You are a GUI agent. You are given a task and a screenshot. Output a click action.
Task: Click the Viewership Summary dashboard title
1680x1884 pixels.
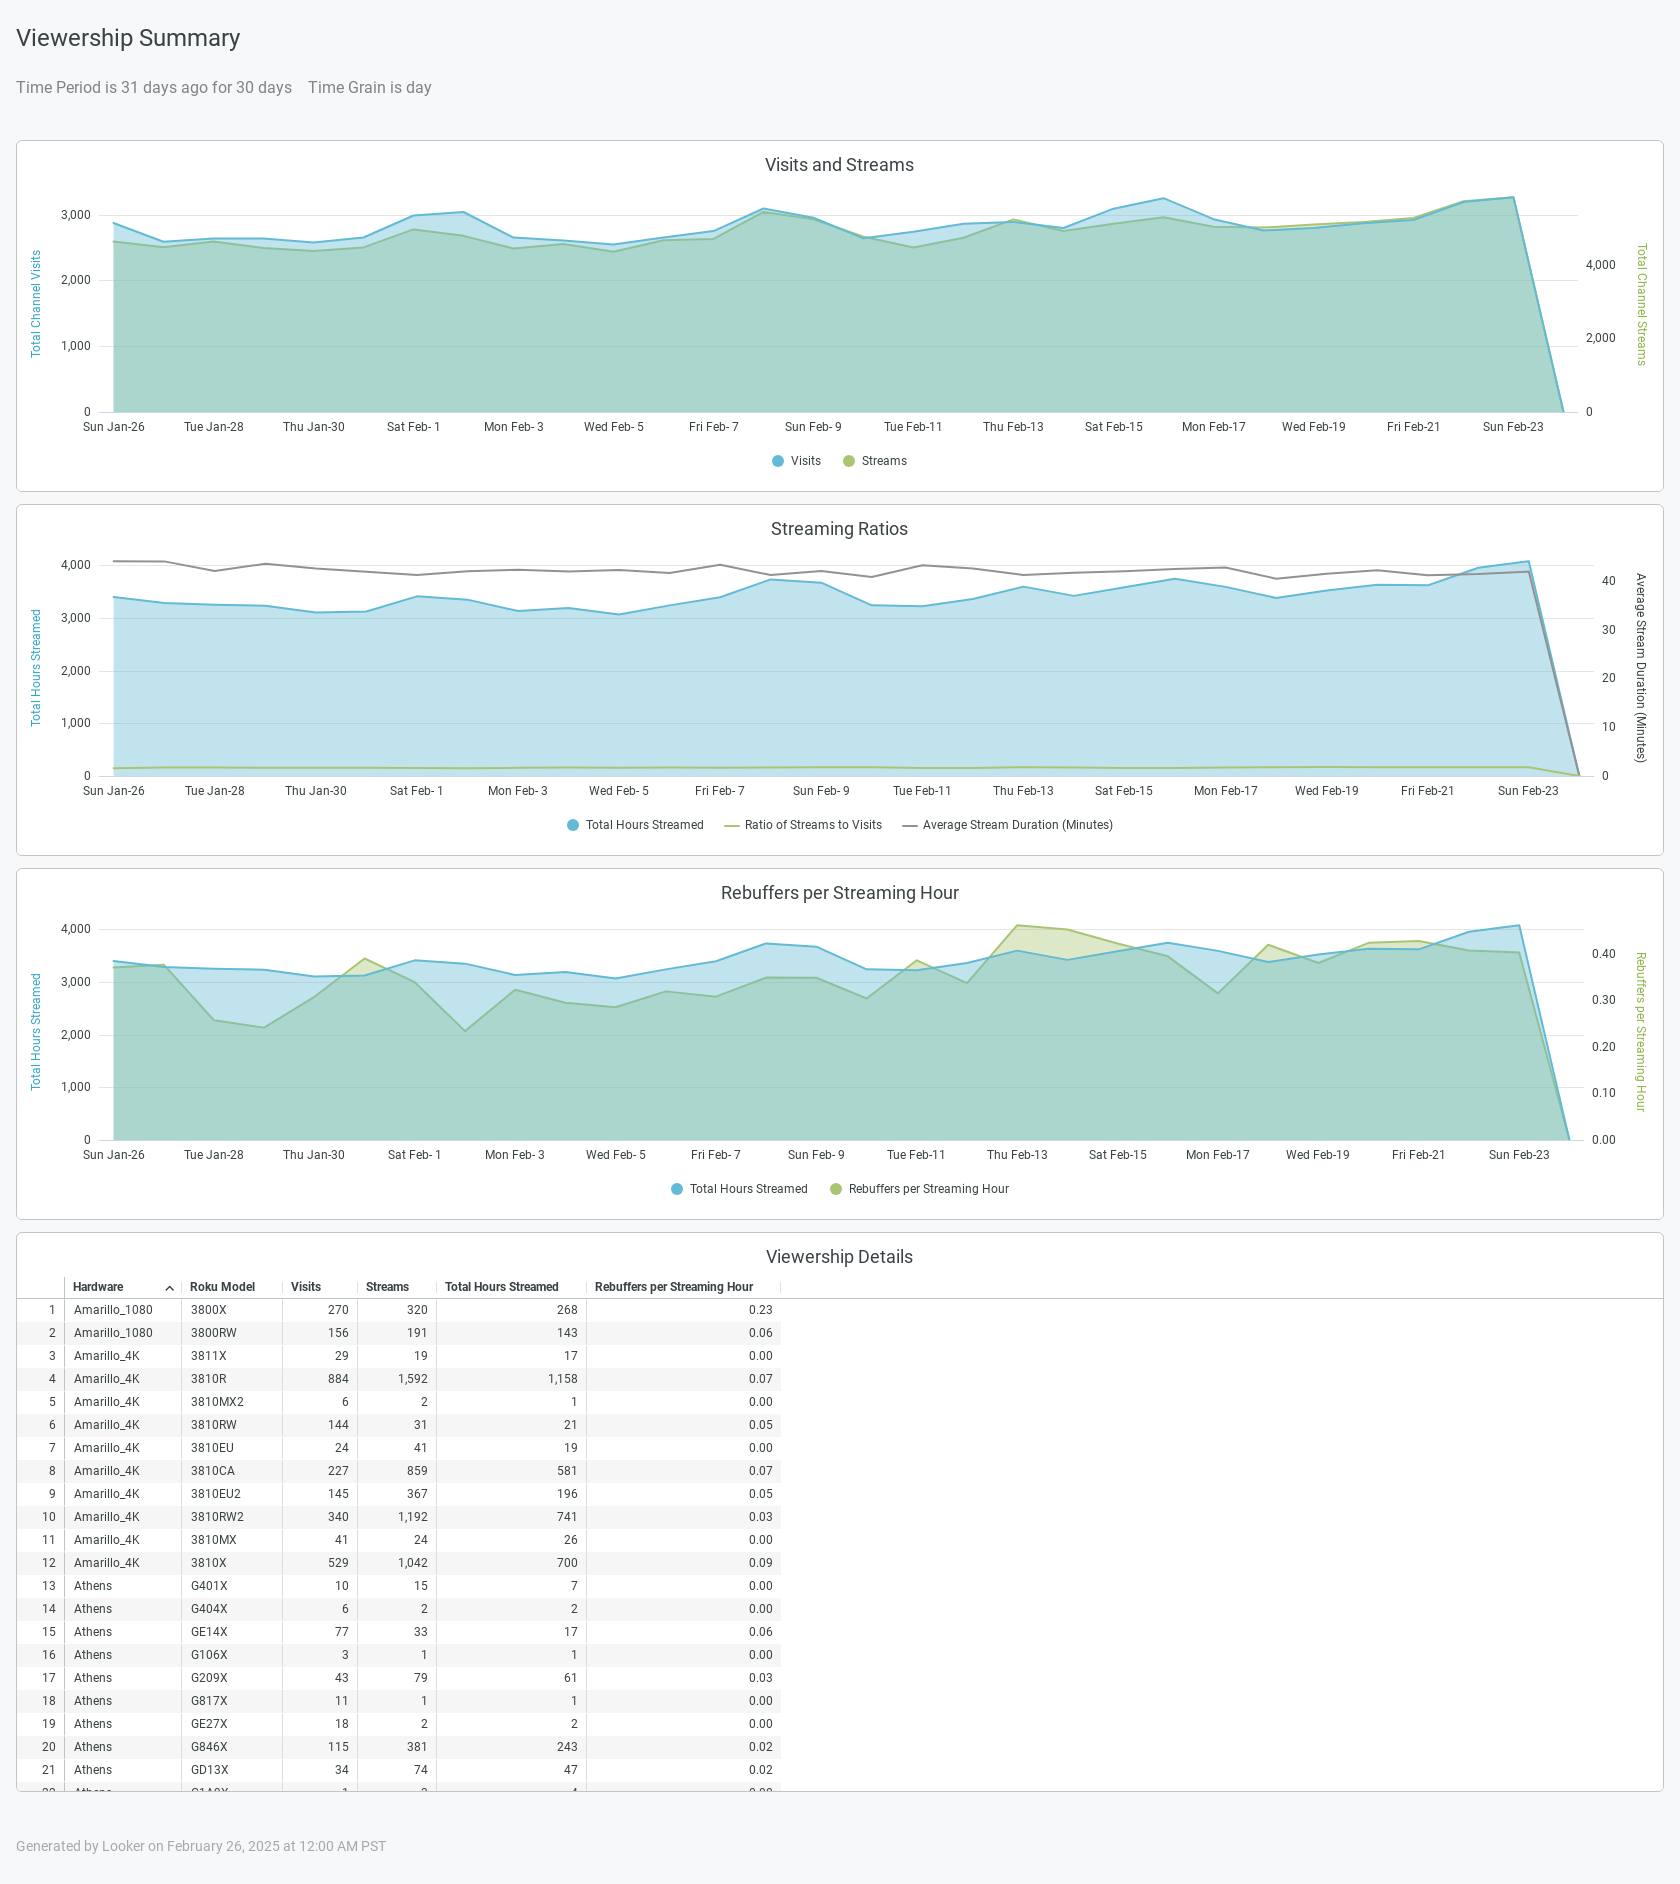[128, 38]
